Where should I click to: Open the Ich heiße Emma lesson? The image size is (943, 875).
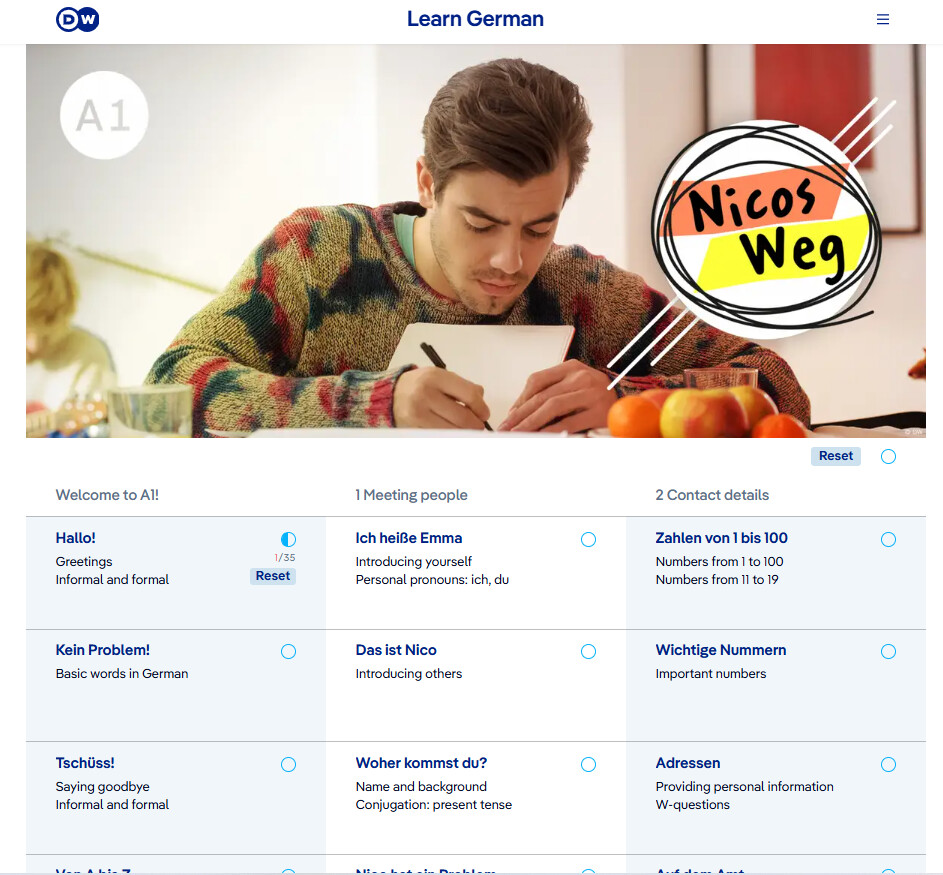pyautogui.click(x=408, y=538)
